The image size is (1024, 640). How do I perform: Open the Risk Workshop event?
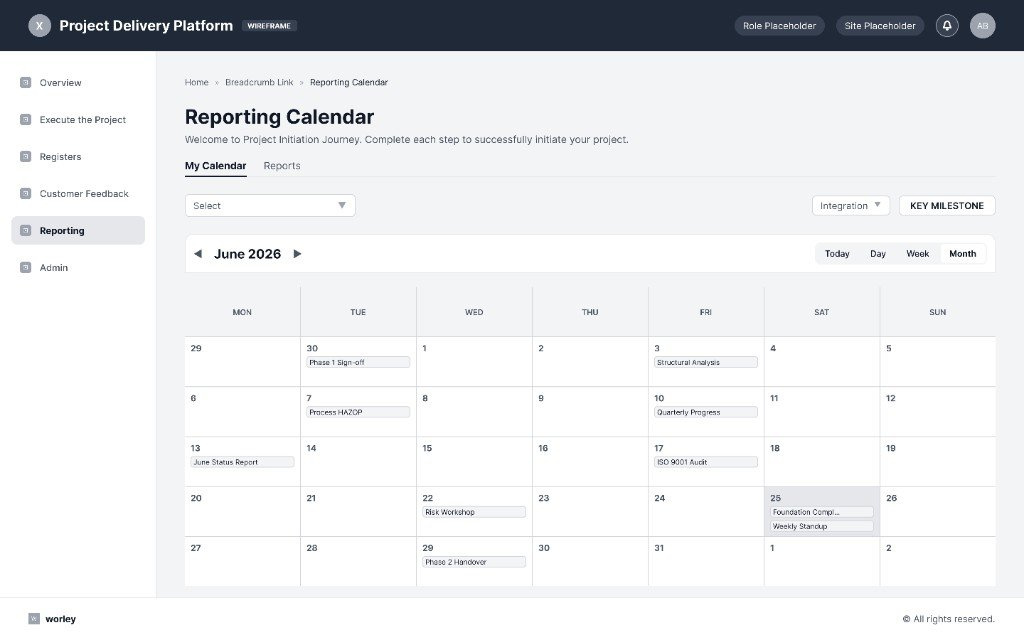[x=473, y=512]
